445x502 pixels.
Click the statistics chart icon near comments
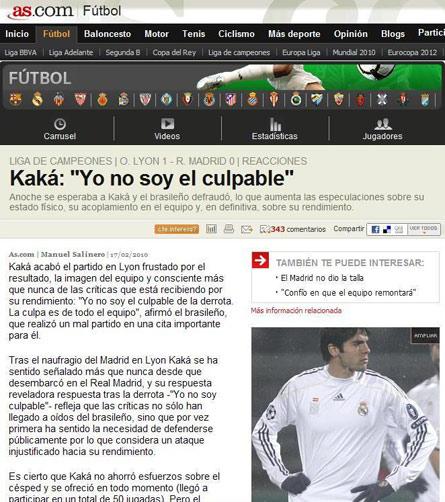211,229
